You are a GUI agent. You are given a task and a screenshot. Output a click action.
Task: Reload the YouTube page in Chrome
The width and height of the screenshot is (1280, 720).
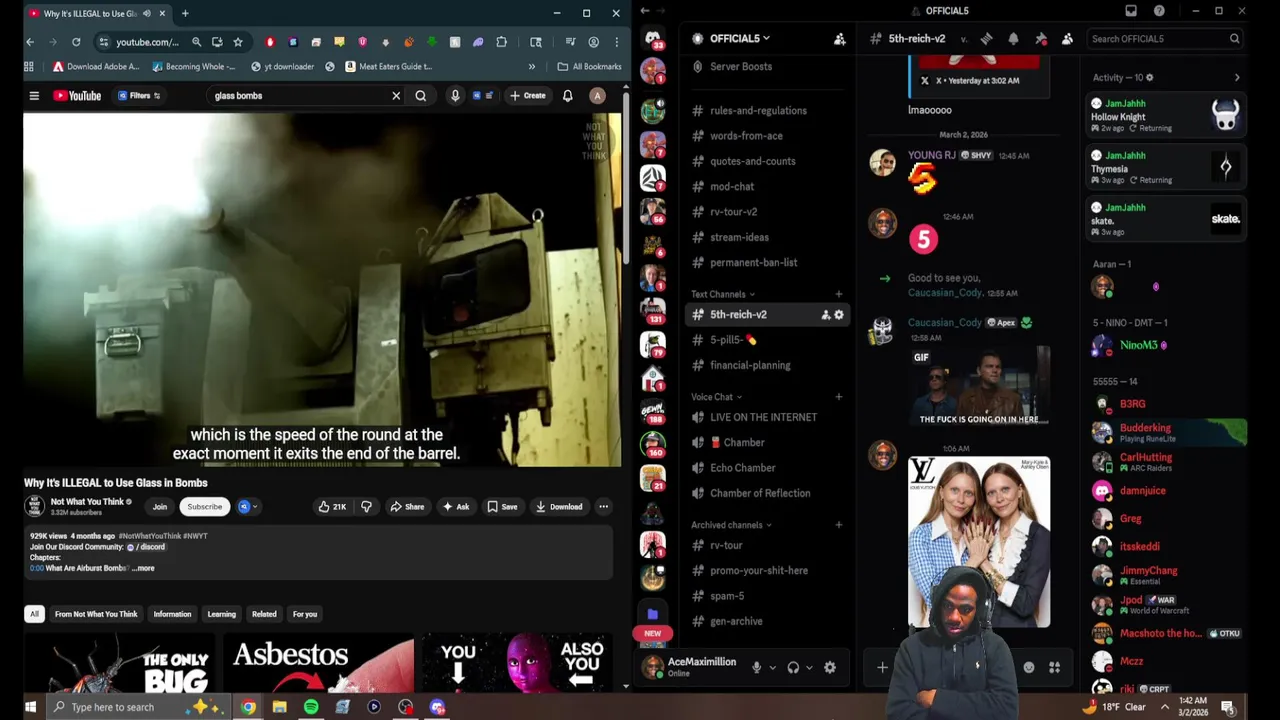76,42
